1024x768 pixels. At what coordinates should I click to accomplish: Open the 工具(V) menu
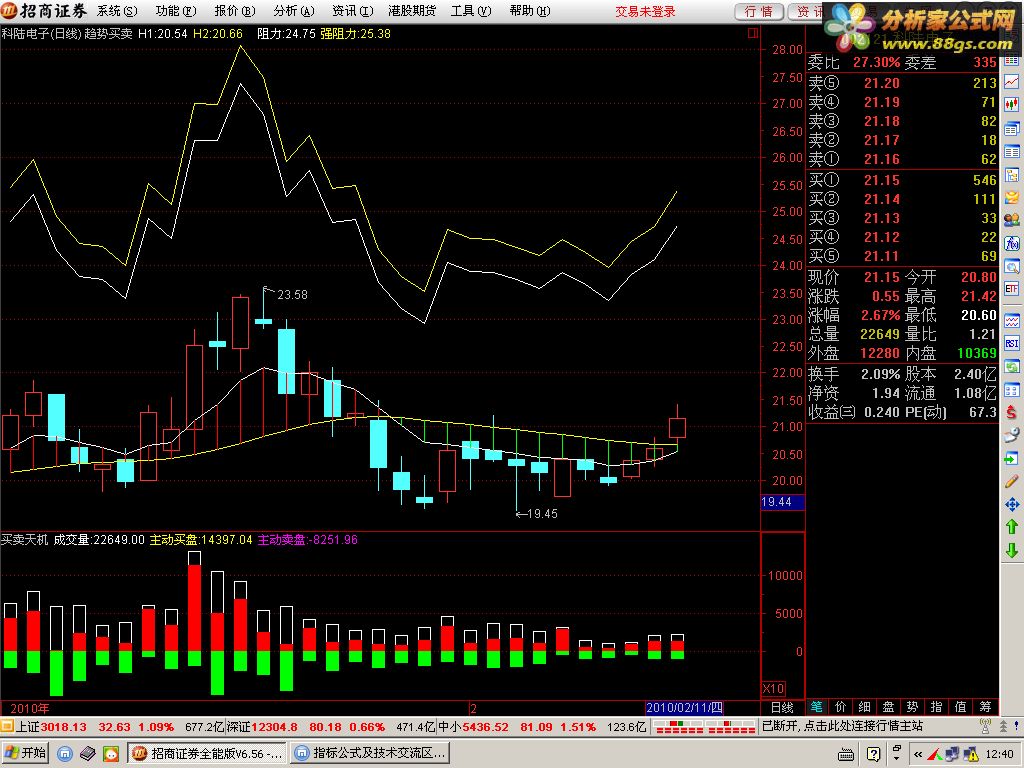click(471, 11)
